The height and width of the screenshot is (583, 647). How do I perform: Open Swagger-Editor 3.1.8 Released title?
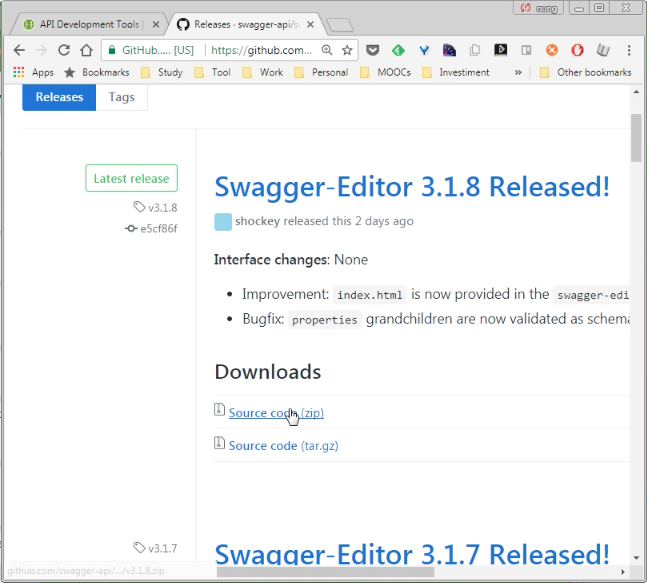pos(412,187)
